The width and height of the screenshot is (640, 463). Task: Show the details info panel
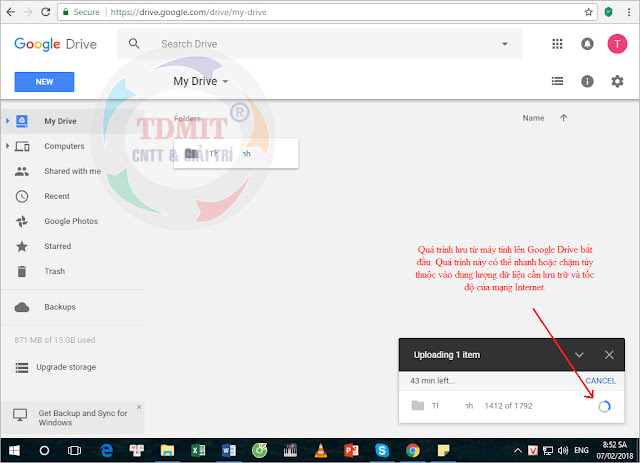(587, 81)
